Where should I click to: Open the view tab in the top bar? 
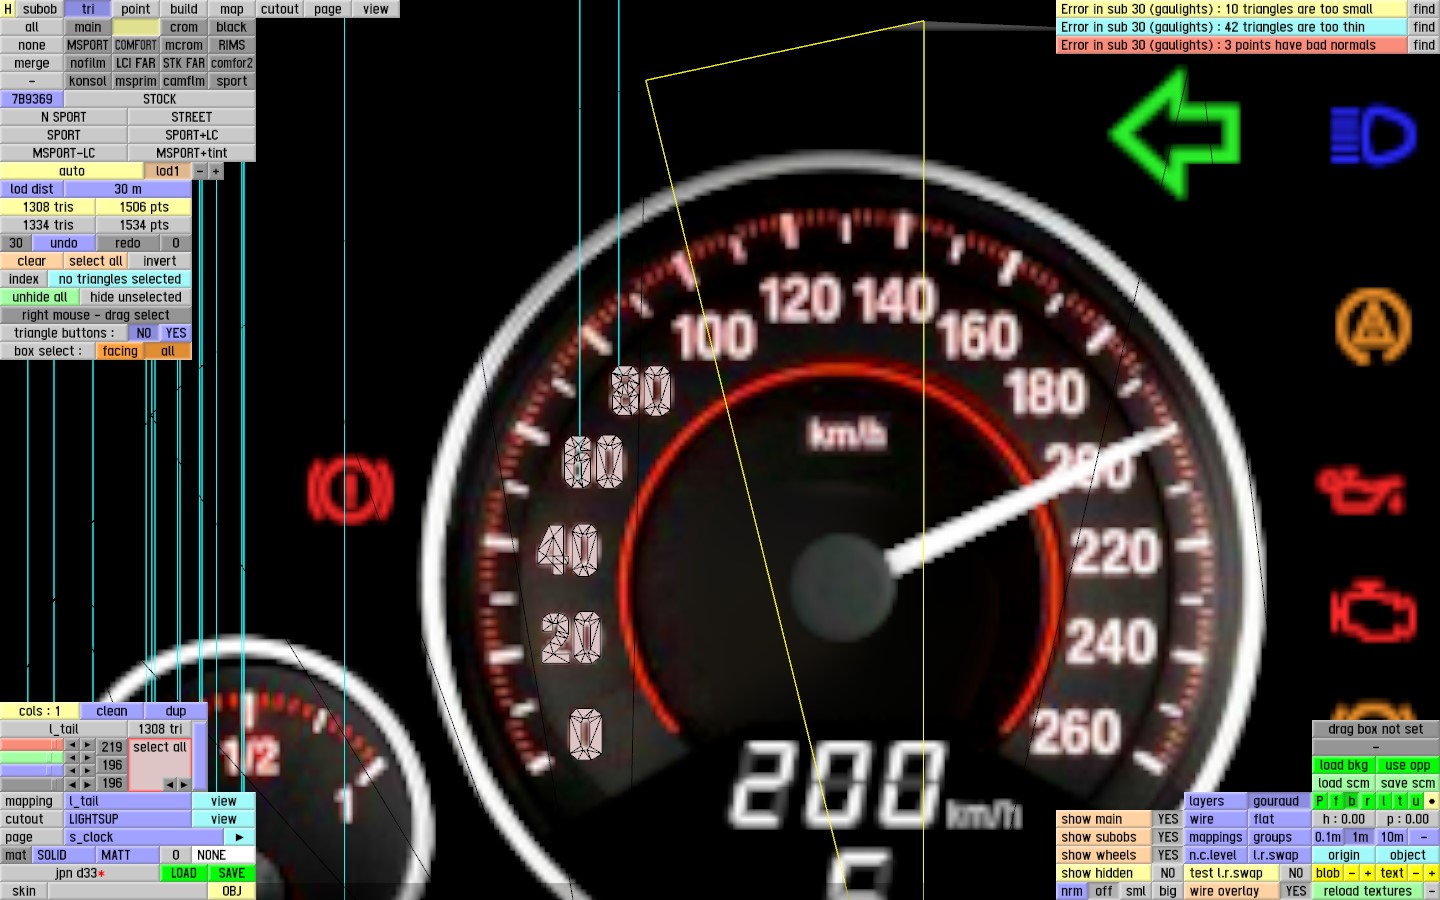pyautogui.click(x=376, y=9)
